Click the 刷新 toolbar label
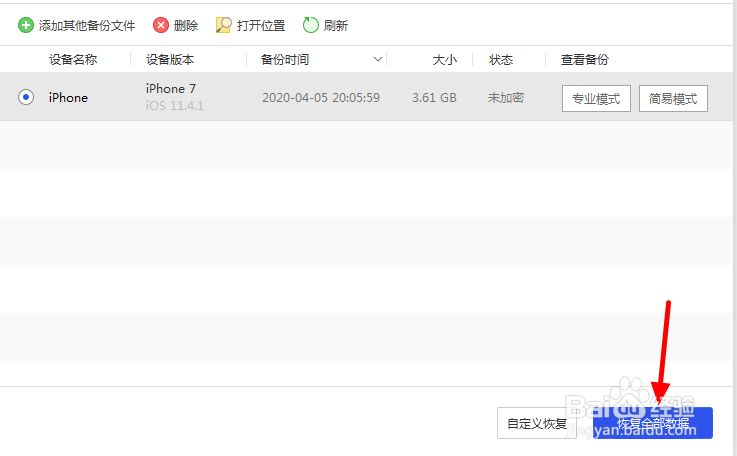 336,25
